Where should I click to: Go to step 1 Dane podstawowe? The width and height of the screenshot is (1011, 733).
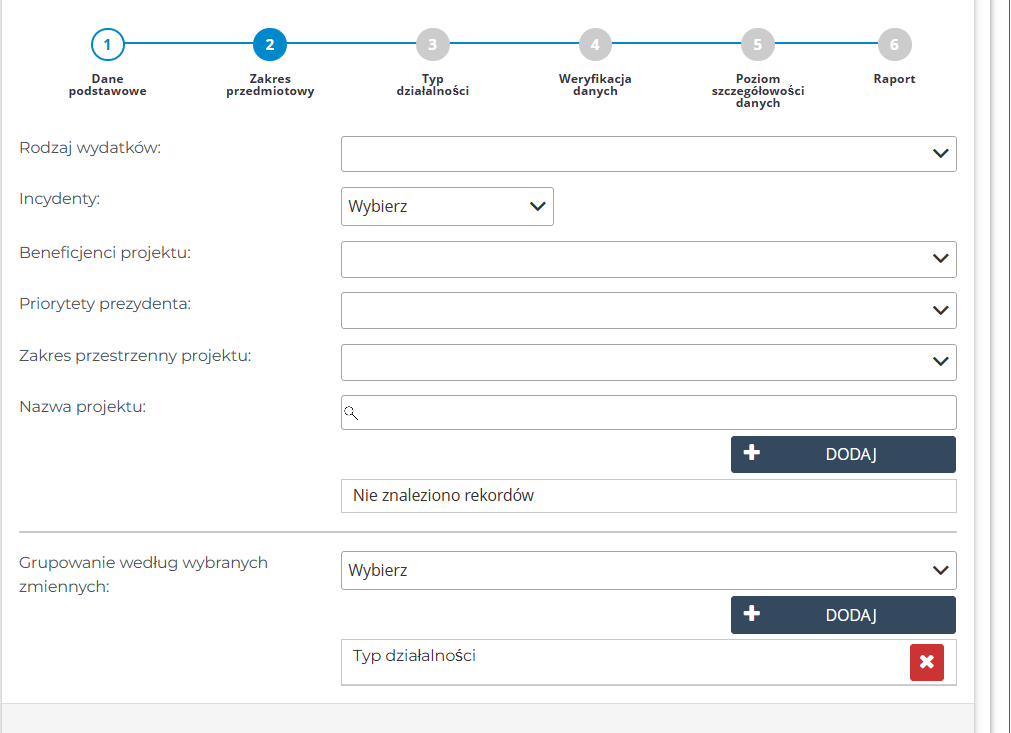[107, 44]
